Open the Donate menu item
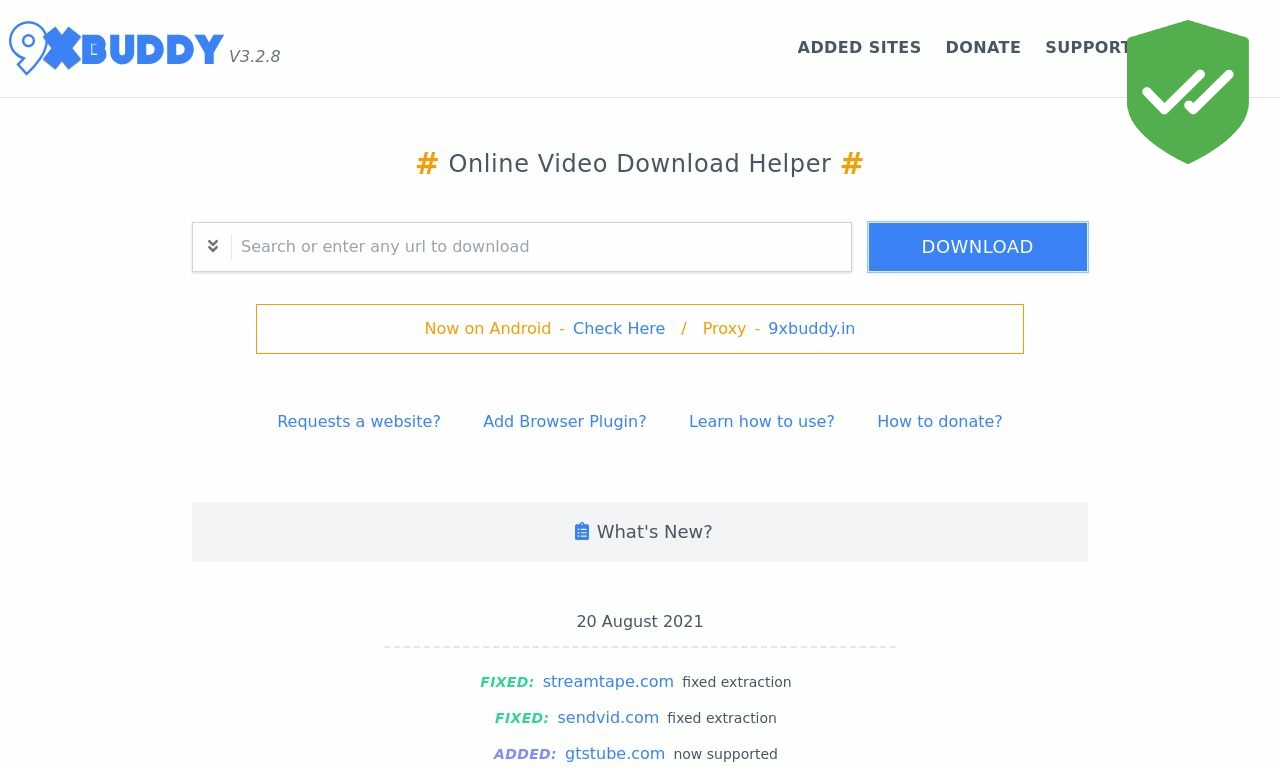The height and width of the screenshot is (768, 1280). (983, 47)
